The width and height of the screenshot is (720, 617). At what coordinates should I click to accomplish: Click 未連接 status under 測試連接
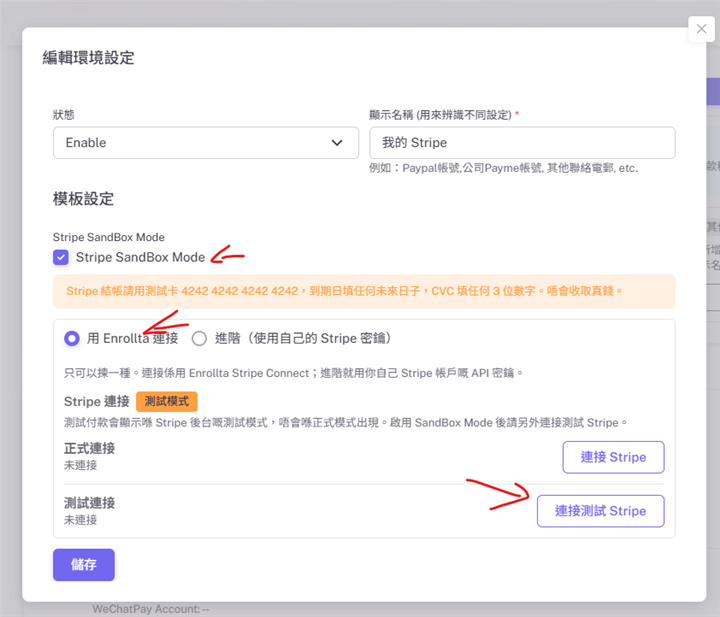80,520
